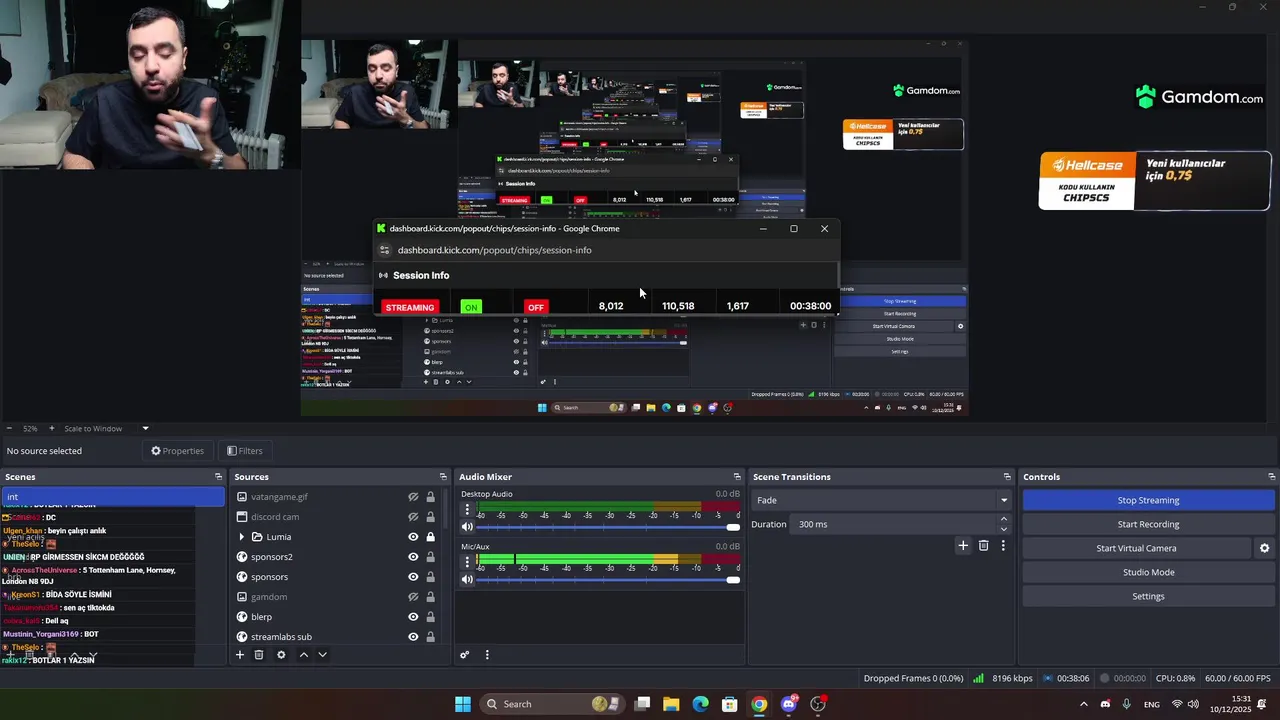Open File Explorer from the taskbar
Viewport: 1280px width, 720px height.
click(671, 704)
